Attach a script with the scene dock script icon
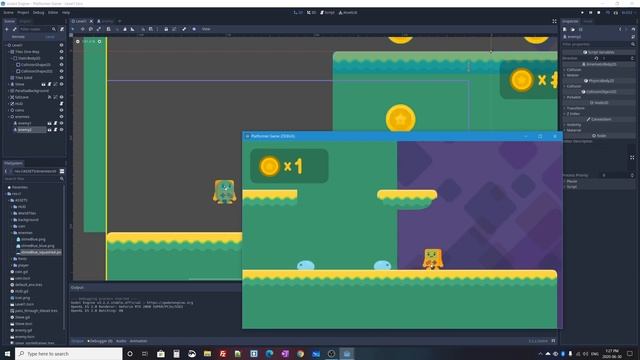The width and height of the screenshot is (640, 360). coord(62,29)
